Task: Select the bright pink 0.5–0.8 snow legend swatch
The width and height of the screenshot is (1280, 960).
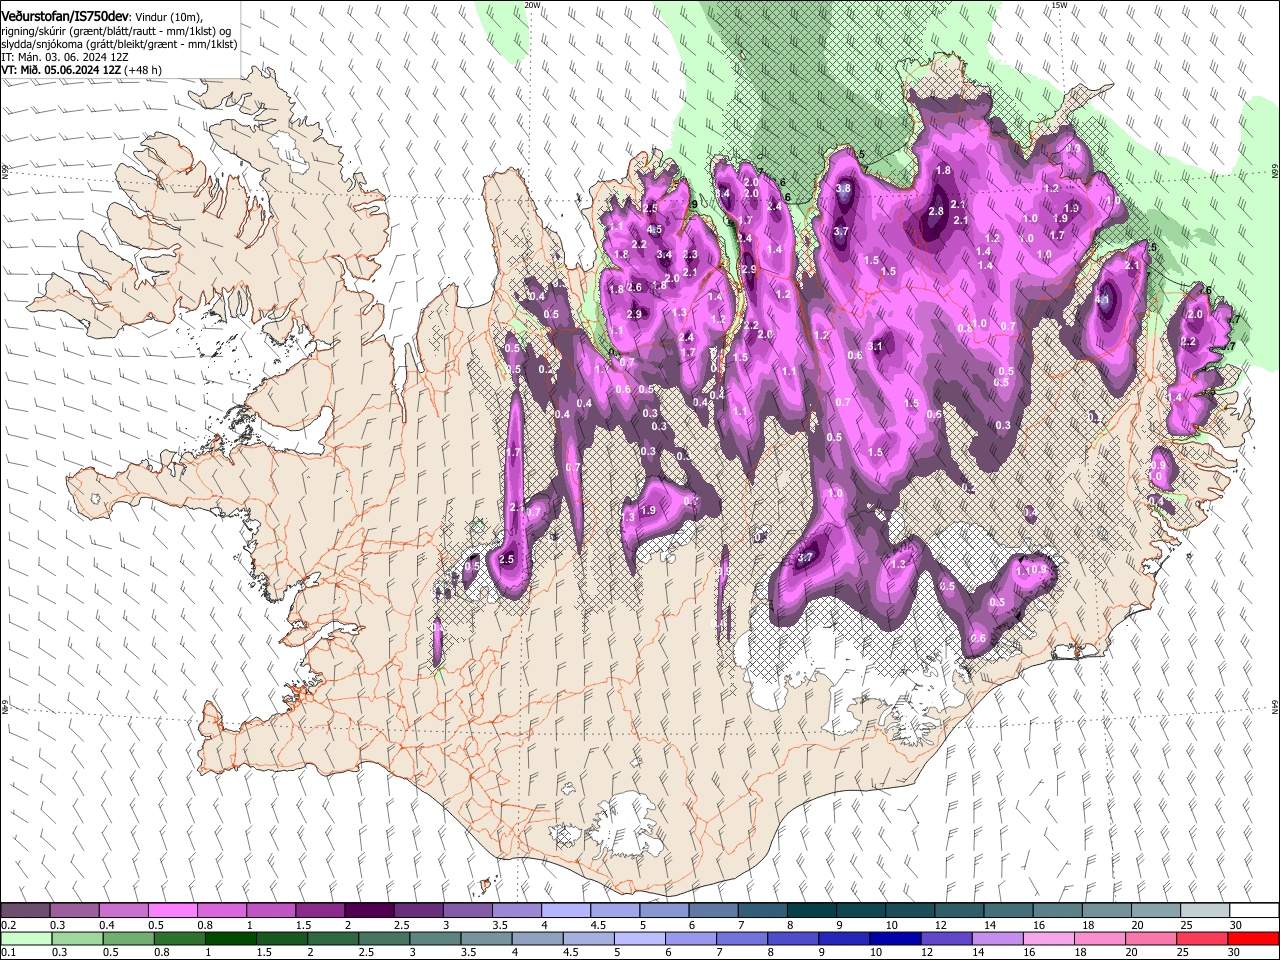Action: click(x=172, y=911)
